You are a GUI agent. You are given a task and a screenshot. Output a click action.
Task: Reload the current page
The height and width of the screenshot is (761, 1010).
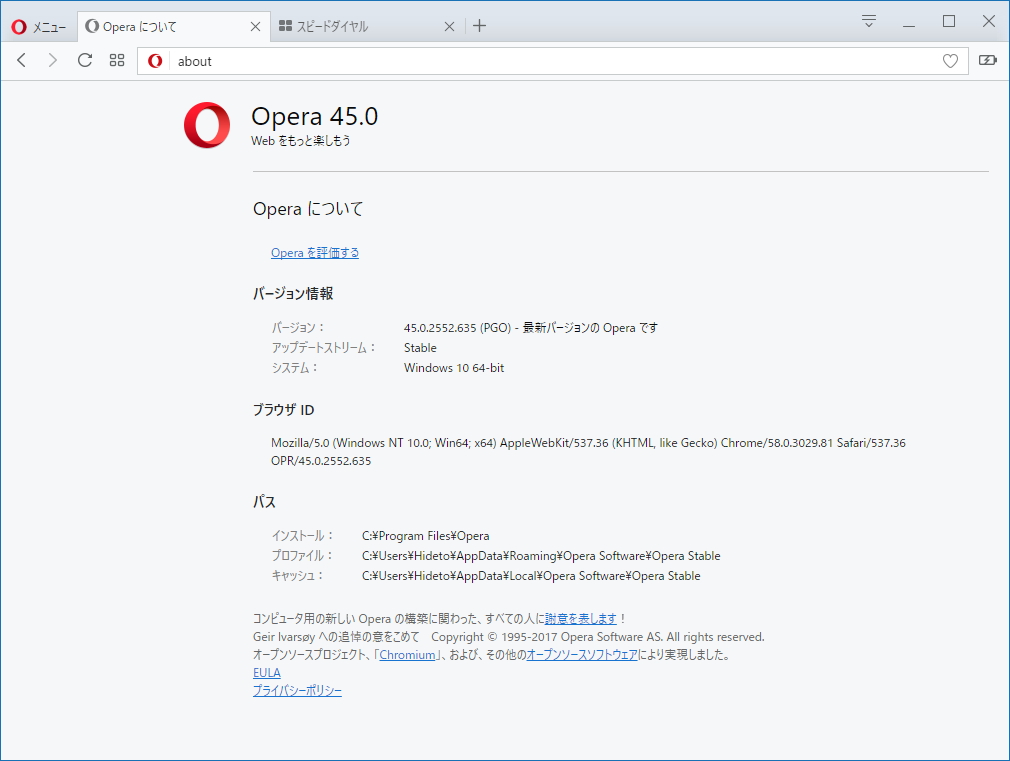coord(84,60)
